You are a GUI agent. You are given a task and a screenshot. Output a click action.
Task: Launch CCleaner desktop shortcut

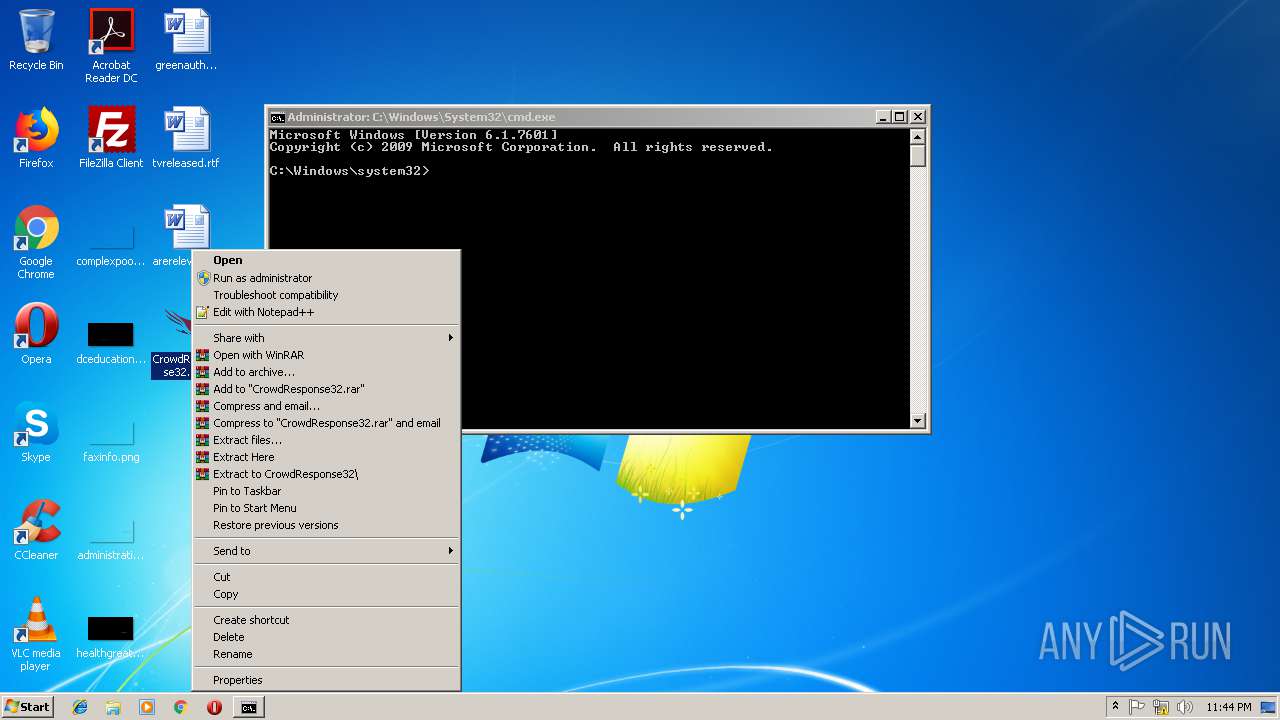pos(36,530)
